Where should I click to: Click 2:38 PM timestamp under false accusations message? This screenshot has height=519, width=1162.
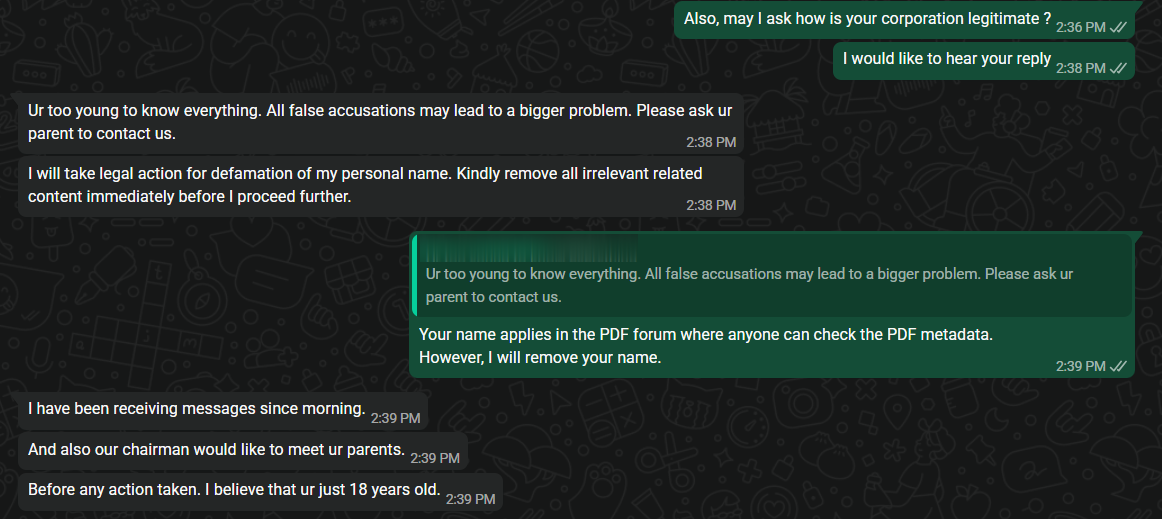pyautogui.click(x=710, y=142)
